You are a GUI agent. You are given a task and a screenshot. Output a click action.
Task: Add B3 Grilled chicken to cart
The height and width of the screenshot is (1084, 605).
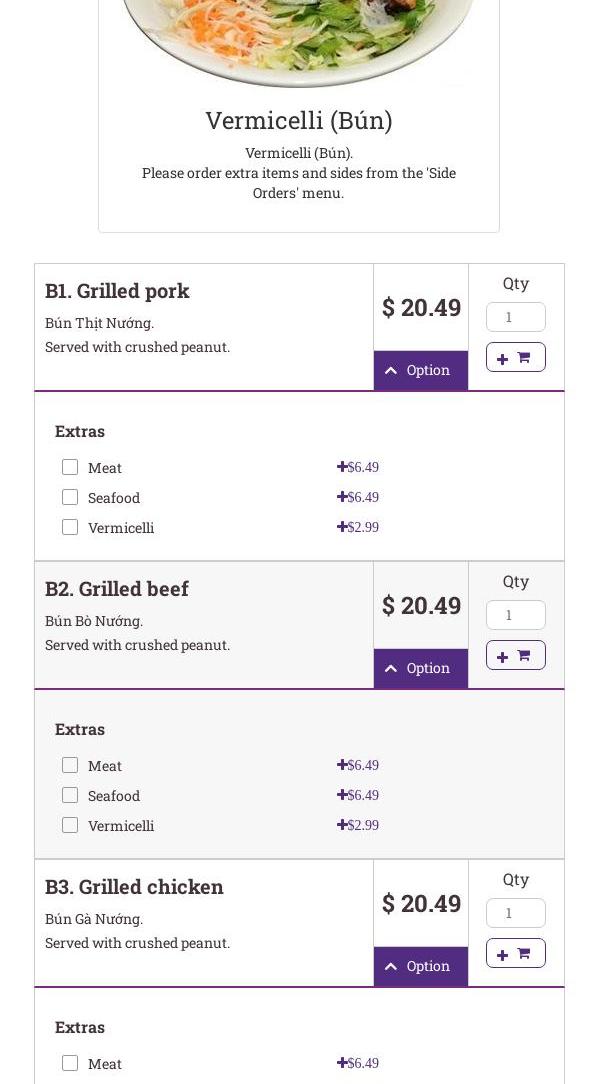click(x=515, y=953)
